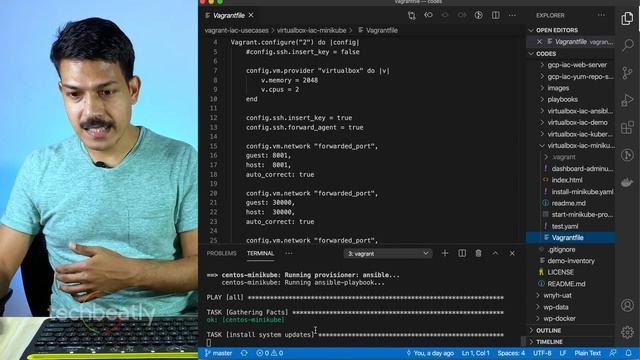The width and height of the screenshot is (640, 360).
Task: Expand the wp-data folder
Action: pos(556,307)
